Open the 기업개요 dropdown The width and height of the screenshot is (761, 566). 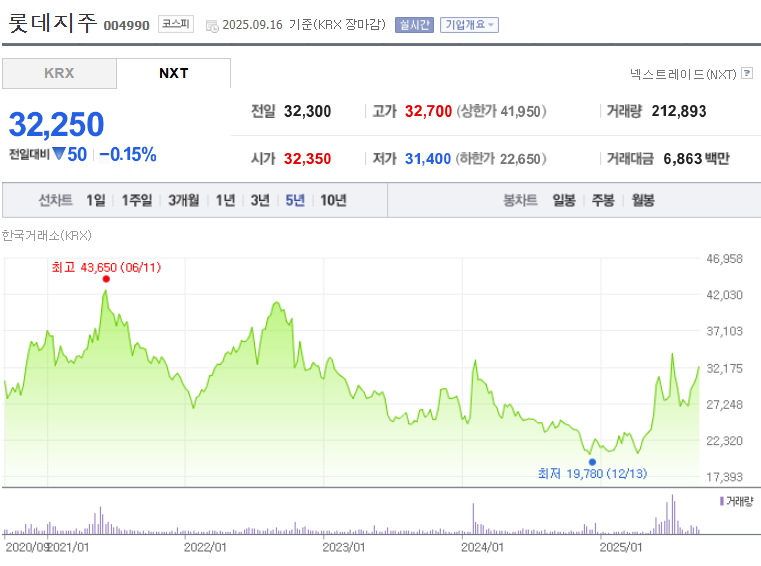pos(469,25)
